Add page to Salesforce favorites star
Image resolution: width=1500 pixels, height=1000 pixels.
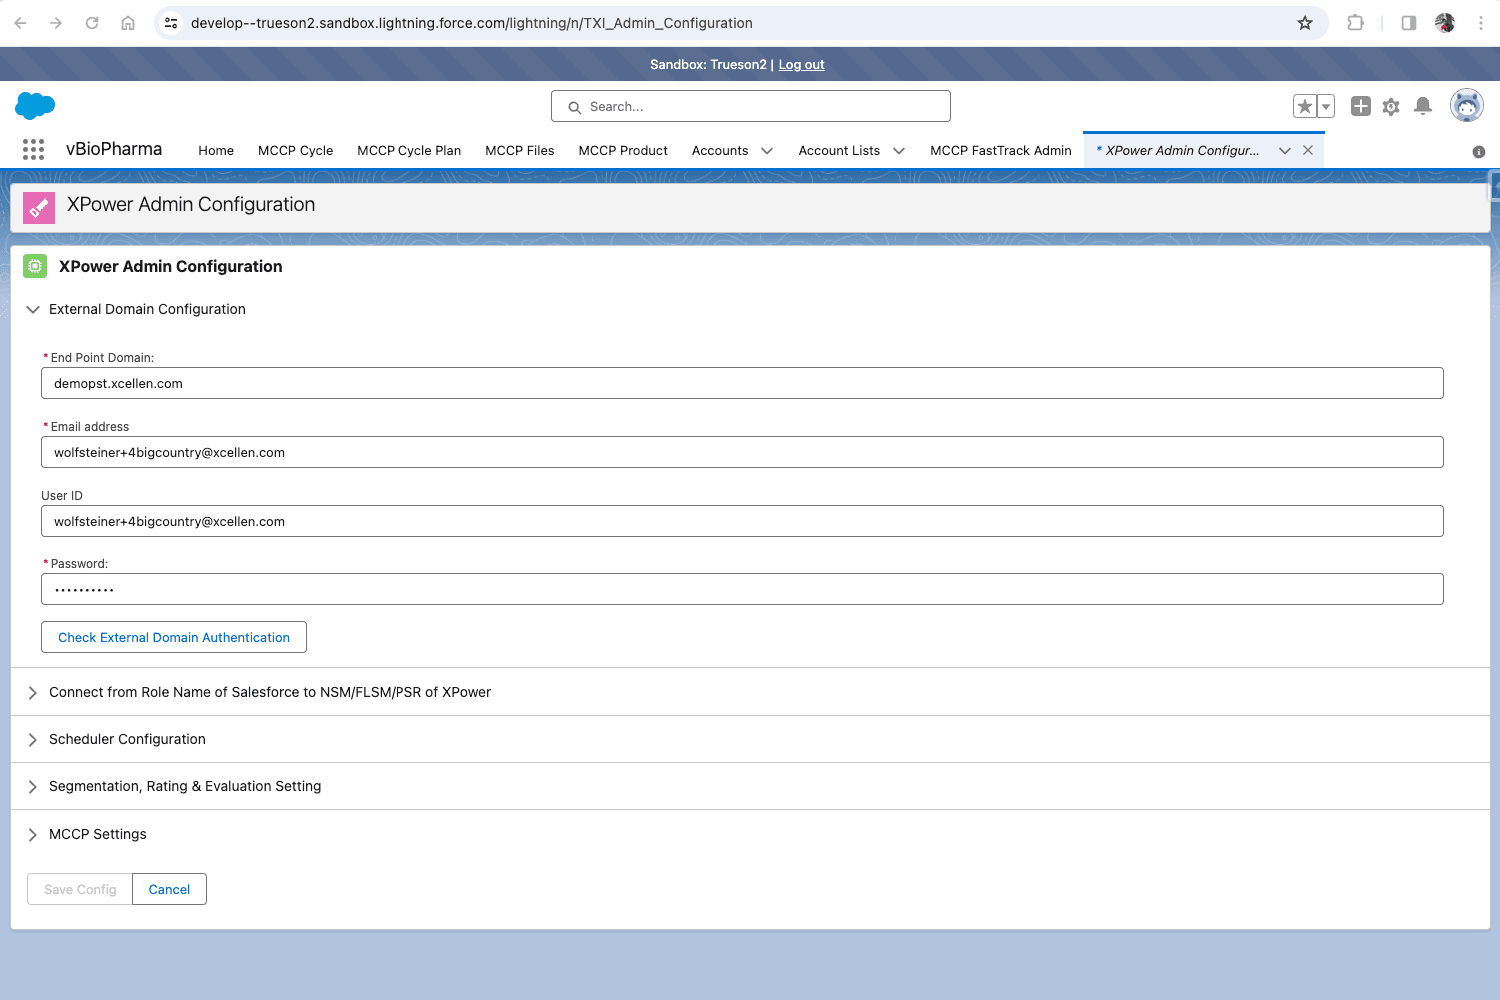click(x=1305, y=106)
